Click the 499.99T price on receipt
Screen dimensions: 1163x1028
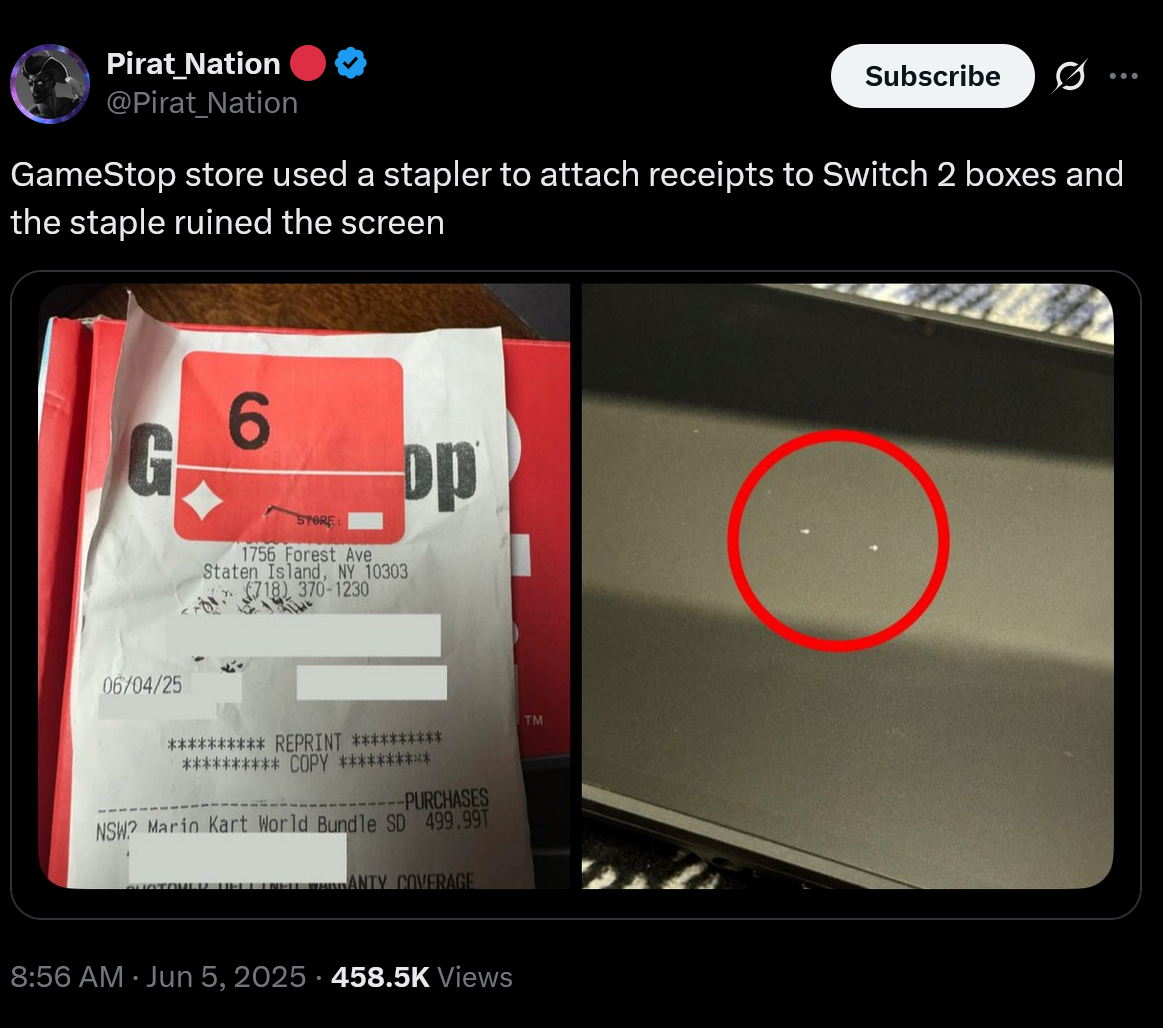pyautogui.click(x=457, y=821)
